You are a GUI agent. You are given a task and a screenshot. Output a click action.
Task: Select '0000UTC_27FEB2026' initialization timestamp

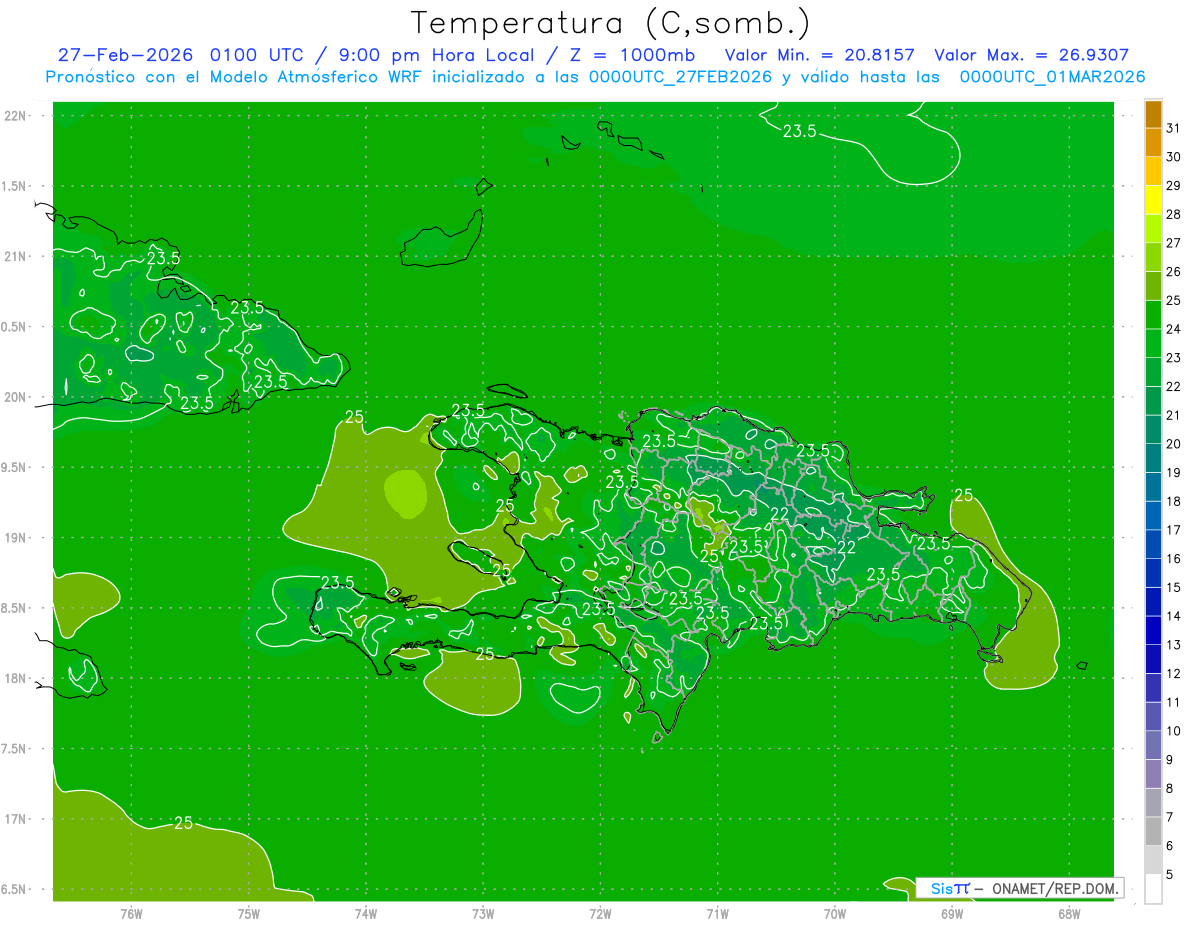point(680,77)
